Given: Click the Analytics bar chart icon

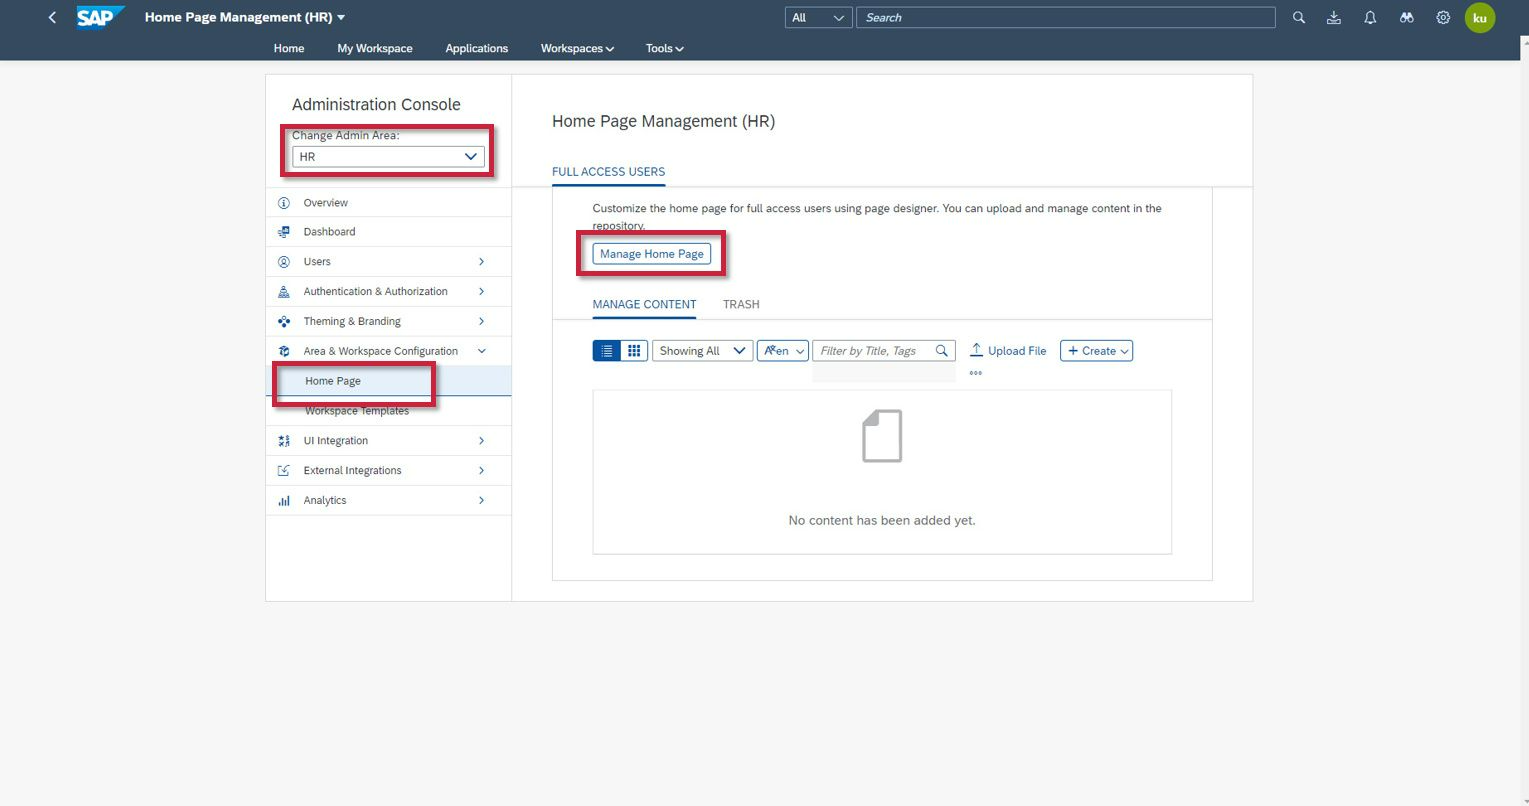Looking at the screenshot, I should coord(284,501).
